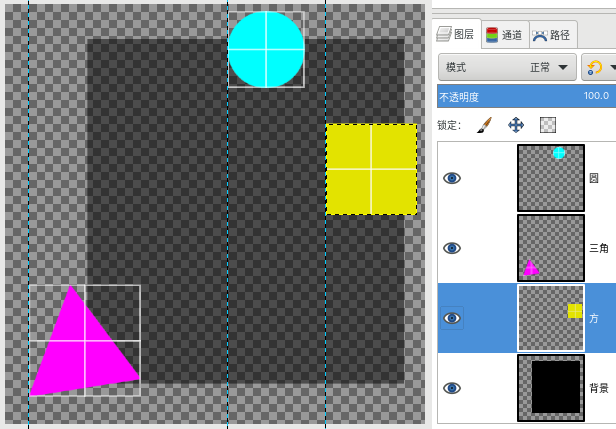Hide the 圆 layer with its eye icon
616x429 pixels.
point(452,178)
